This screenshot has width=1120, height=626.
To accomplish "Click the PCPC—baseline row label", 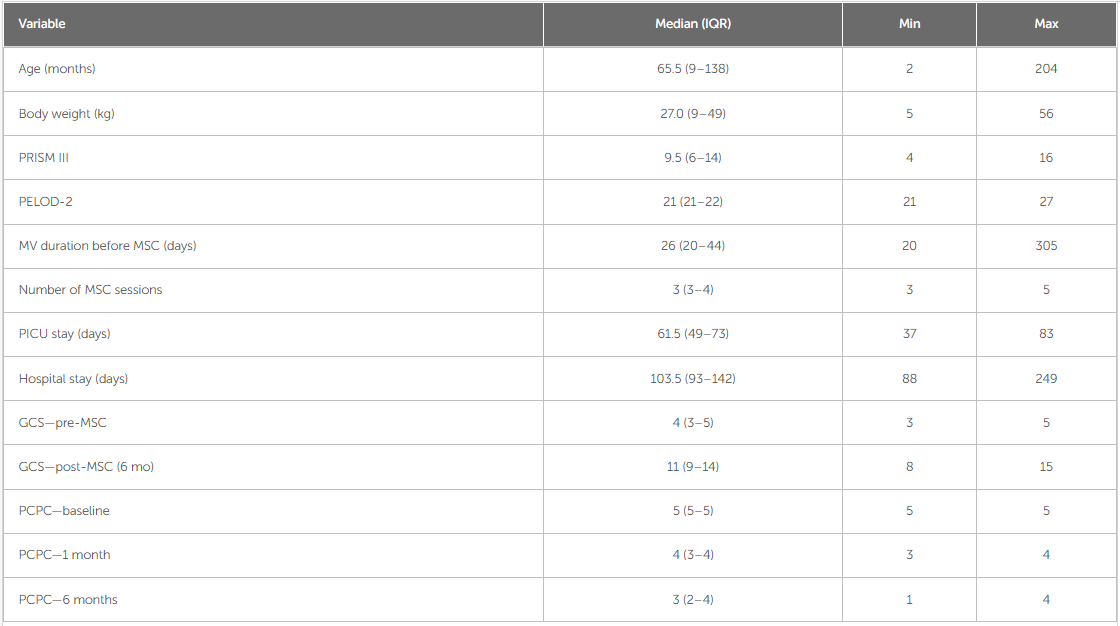I will coord(64,511).
